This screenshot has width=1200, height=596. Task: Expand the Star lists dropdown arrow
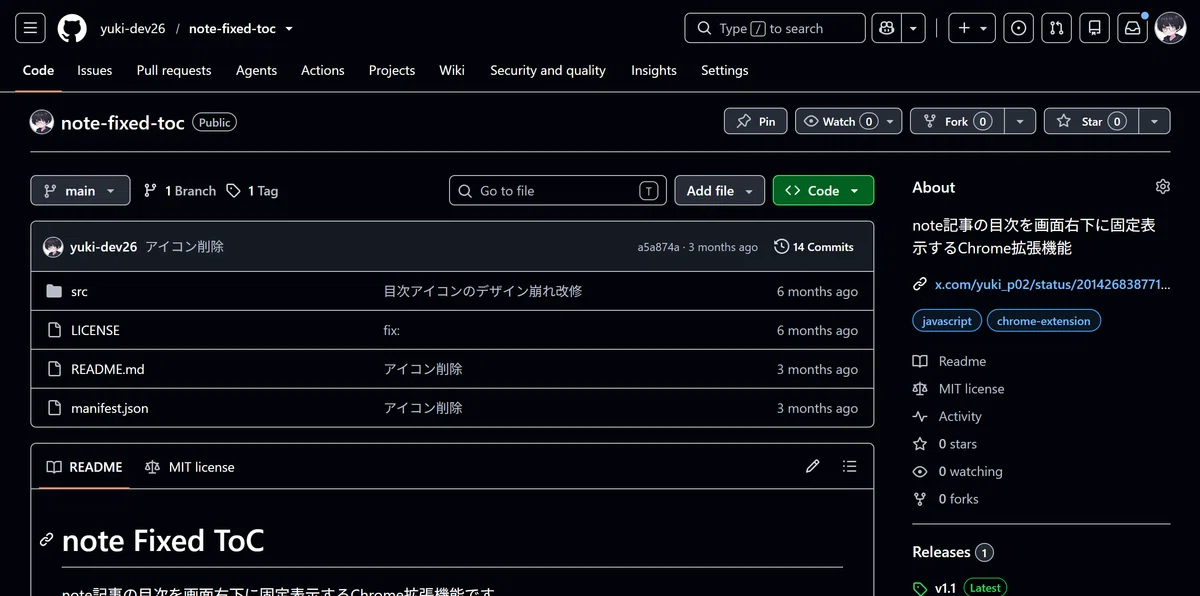pyautogui.click(x=1155, y=121)
